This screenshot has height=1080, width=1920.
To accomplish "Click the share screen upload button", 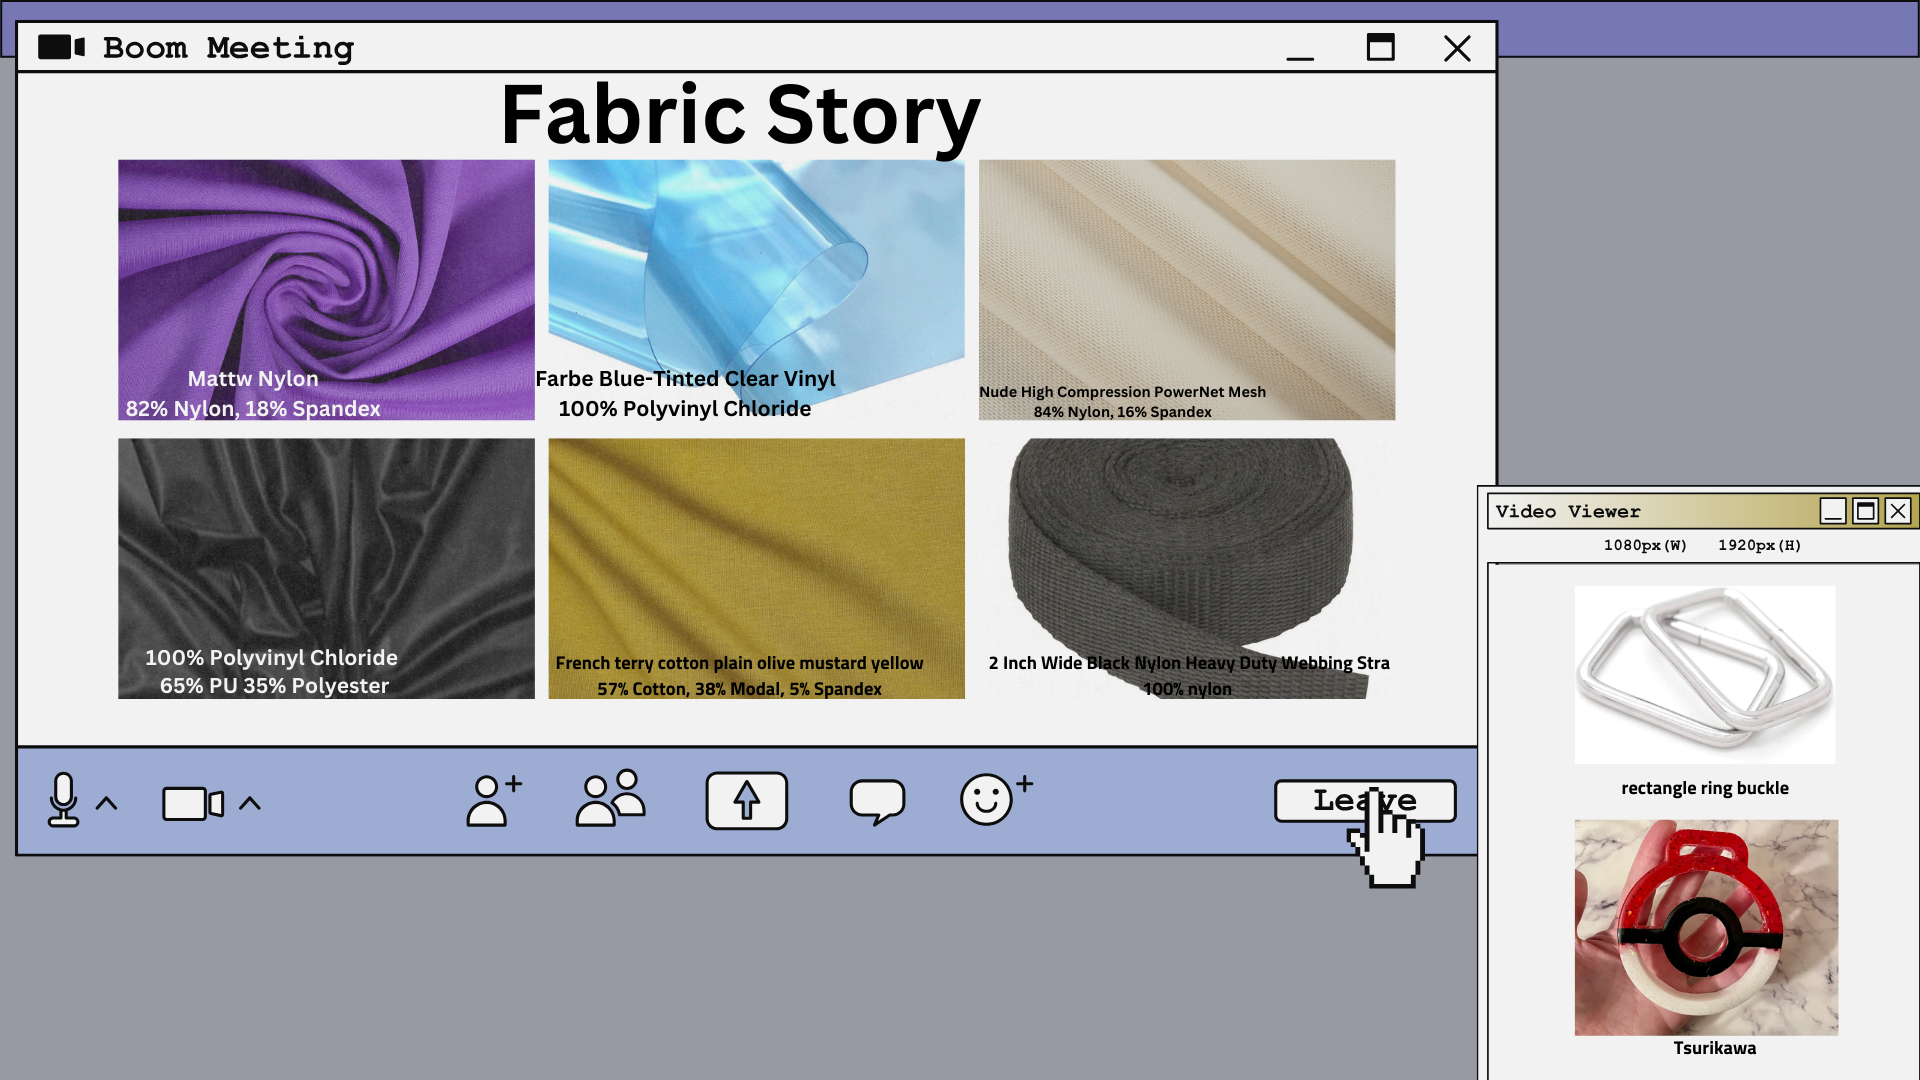I will [x=746, y=801].
